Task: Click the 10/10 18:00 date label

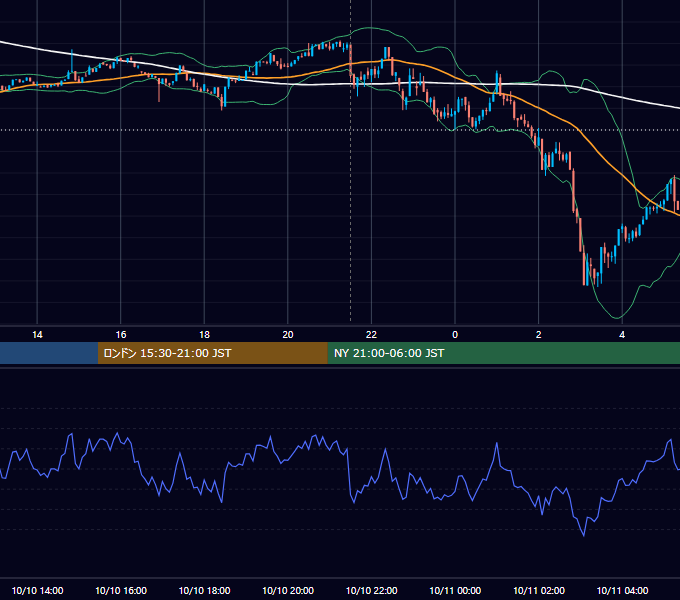Action: tap(204, 590)
